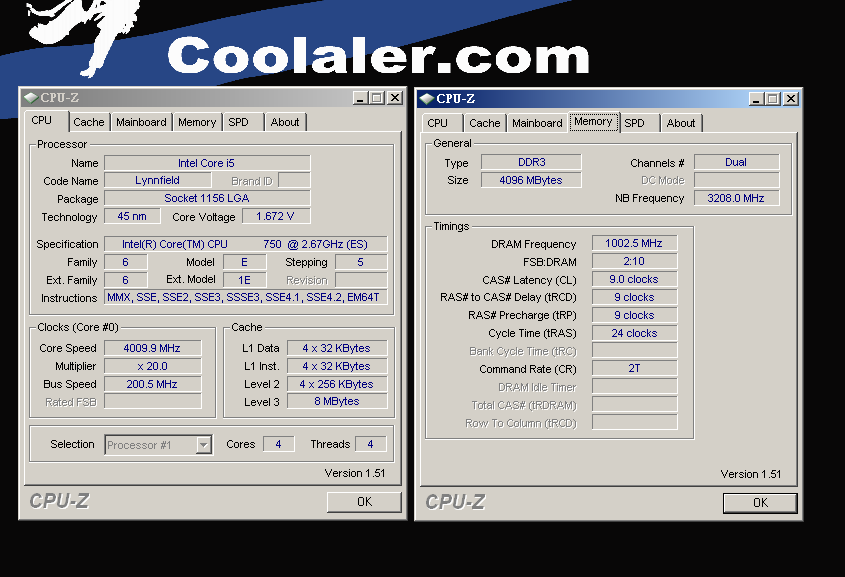Click the Cores count field
Viewport: 845px width, 577px height.
279,444
